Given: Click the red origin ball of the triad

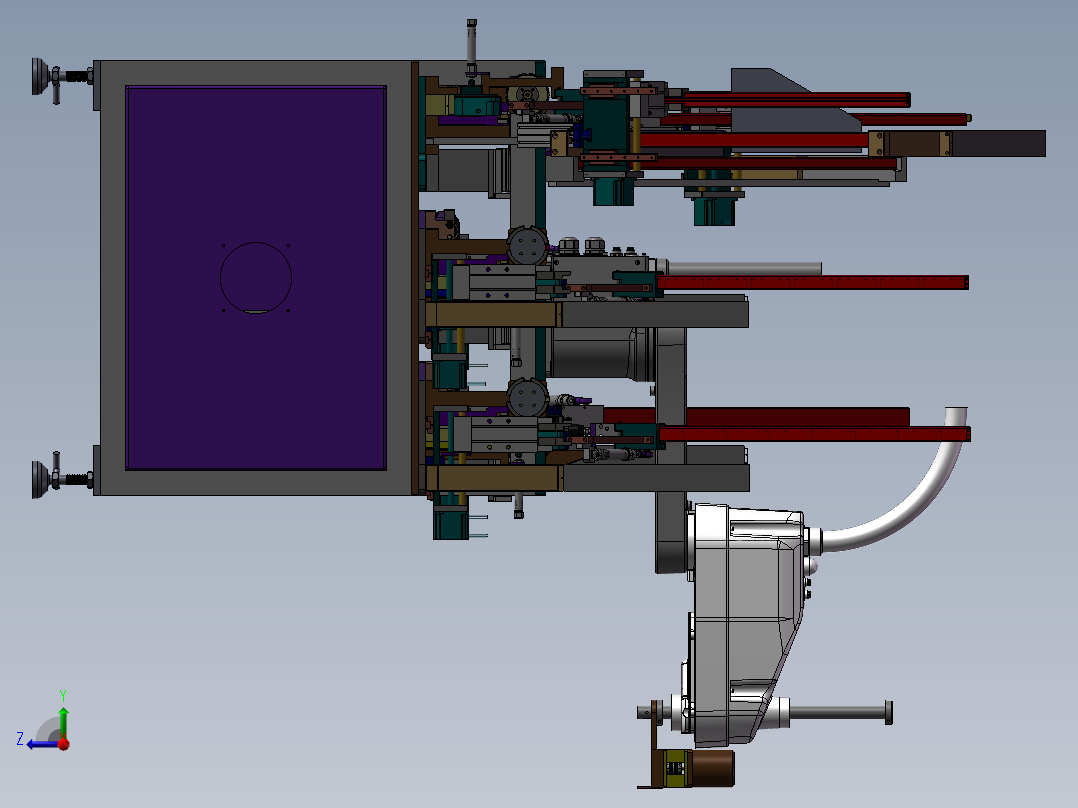Looking at the screenshot, I should coord(64,743).
